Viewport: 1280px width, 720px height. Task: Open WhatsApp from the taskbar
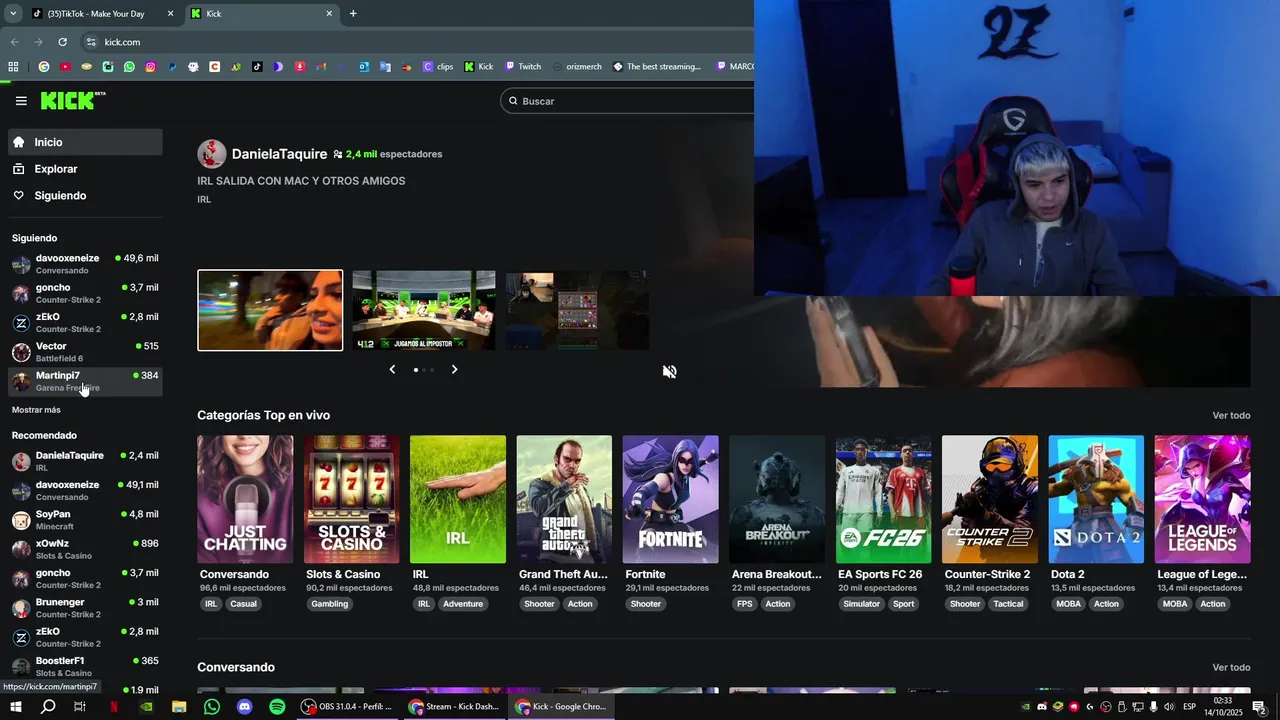coord(212,706)
